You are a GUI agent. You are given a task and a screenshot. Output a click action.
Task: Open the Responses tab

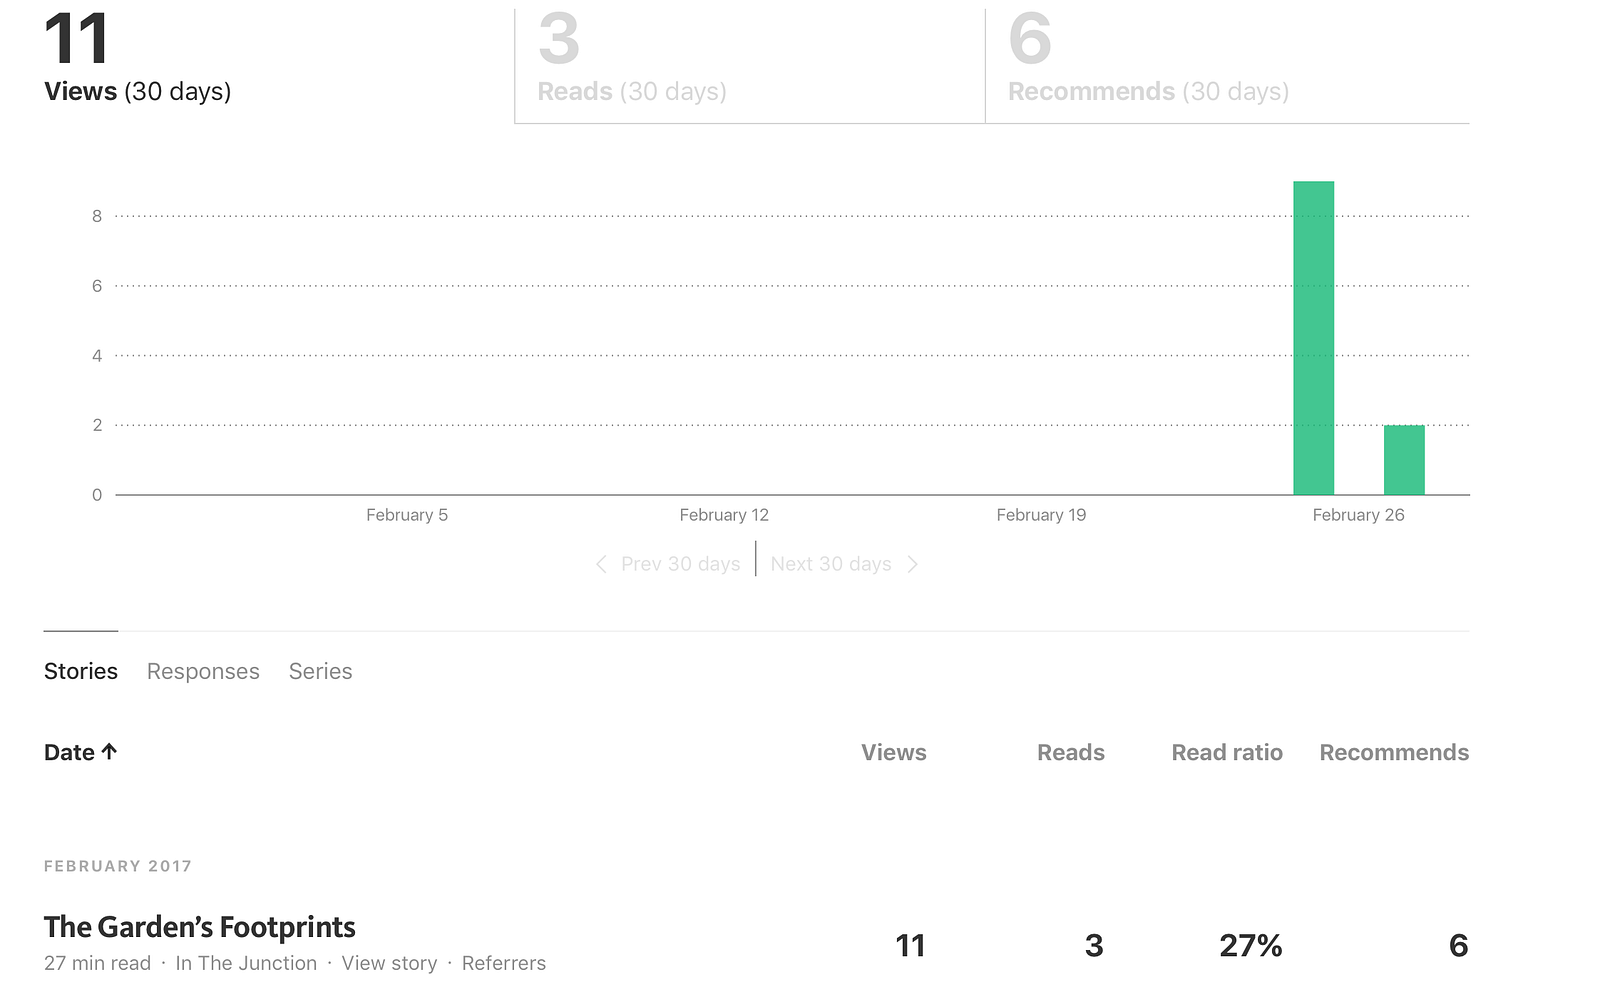coord(203,671)
